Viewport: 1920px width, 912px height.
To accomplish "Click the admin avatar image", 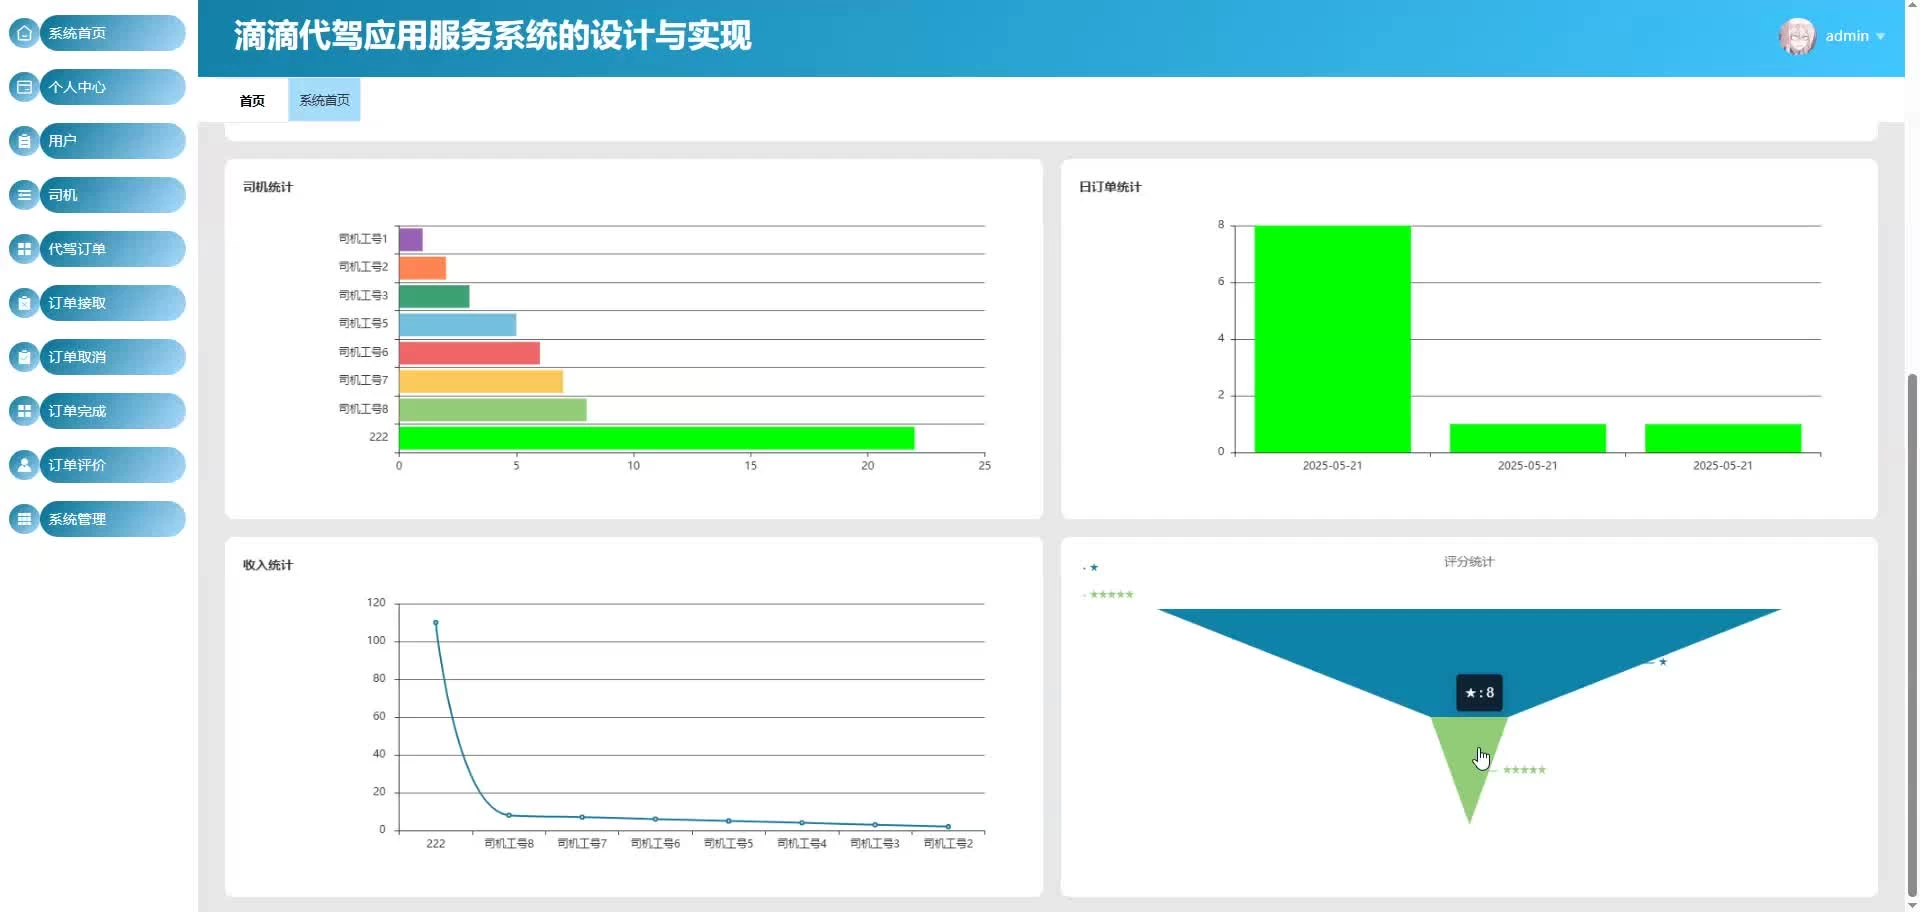I will click(x=1797, y=36).
